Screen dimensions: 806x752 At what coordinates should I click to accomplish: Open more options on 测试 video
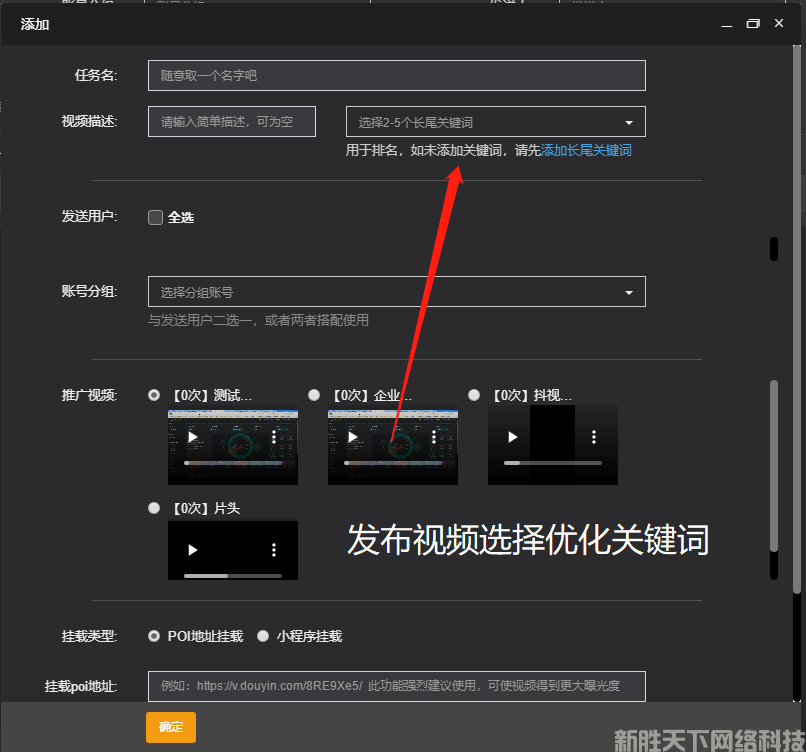point(274,437)
